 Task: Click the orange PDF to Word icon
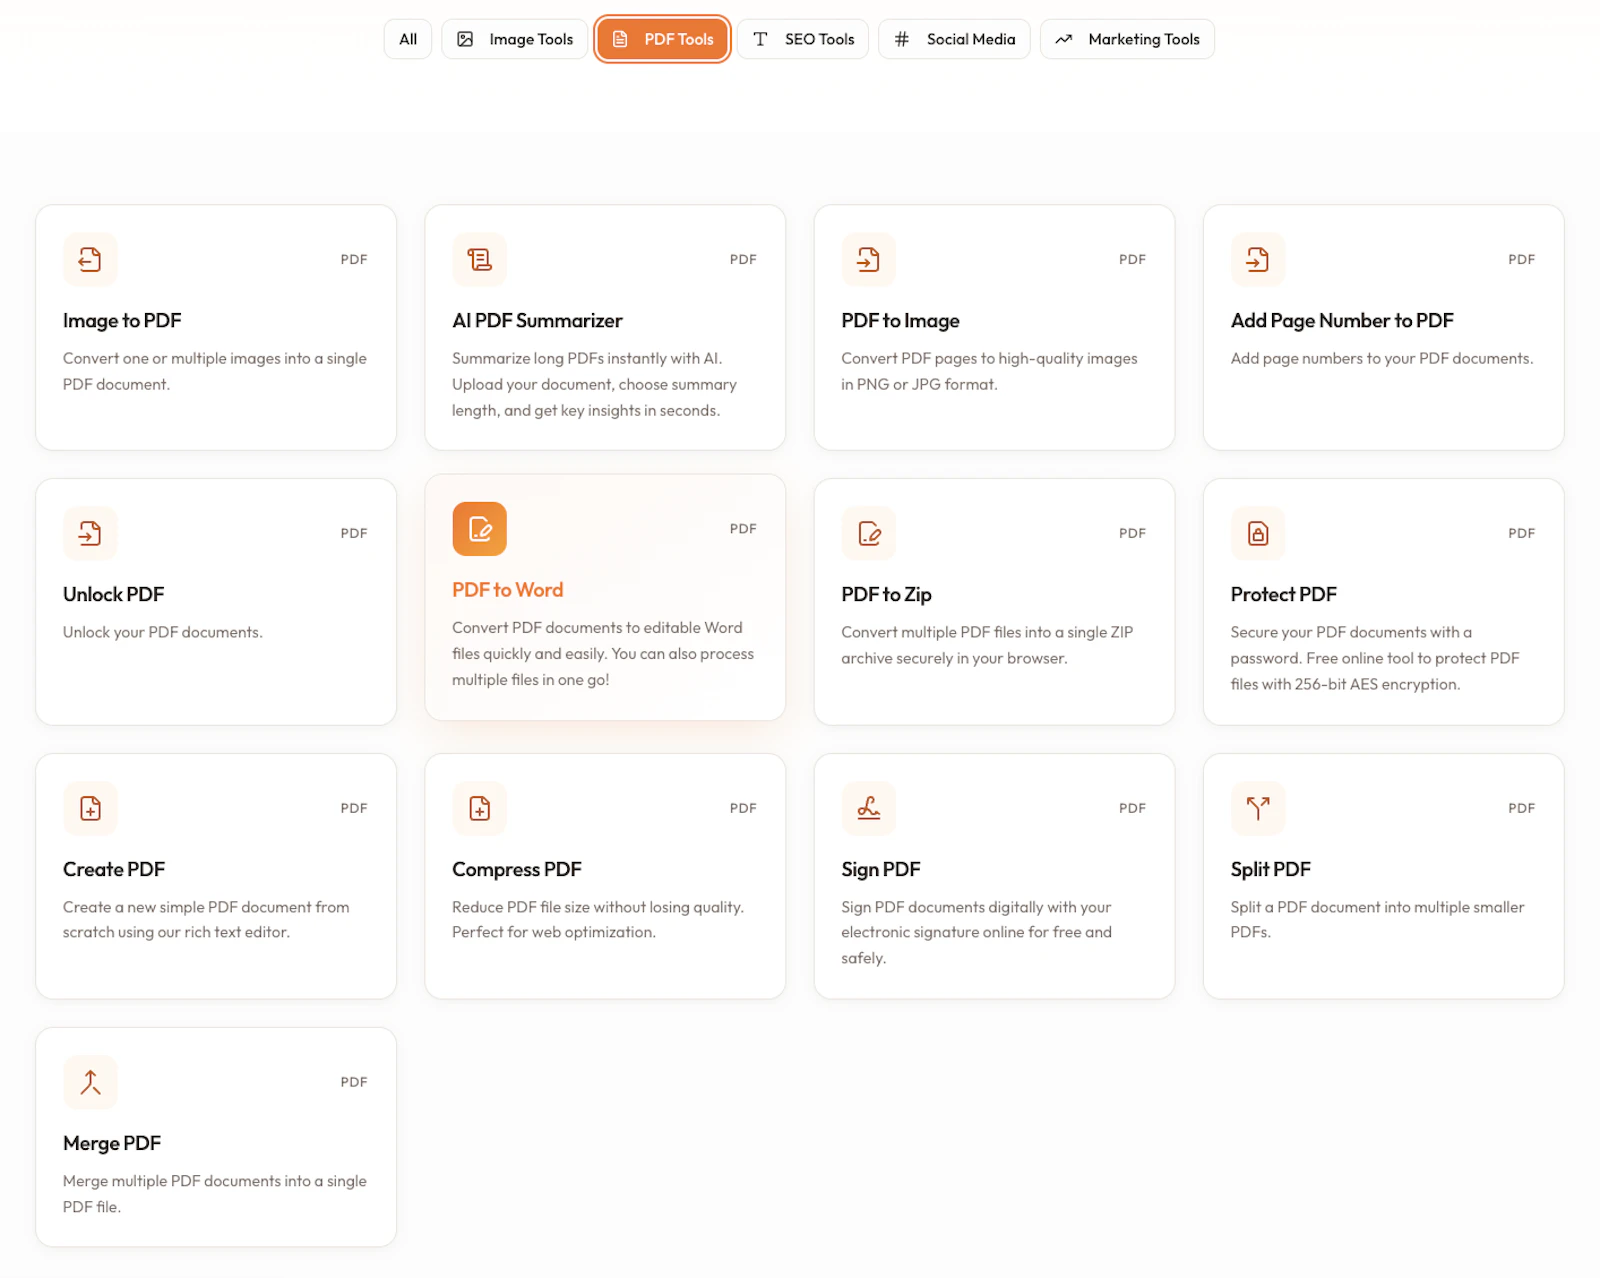coord(479,528)
